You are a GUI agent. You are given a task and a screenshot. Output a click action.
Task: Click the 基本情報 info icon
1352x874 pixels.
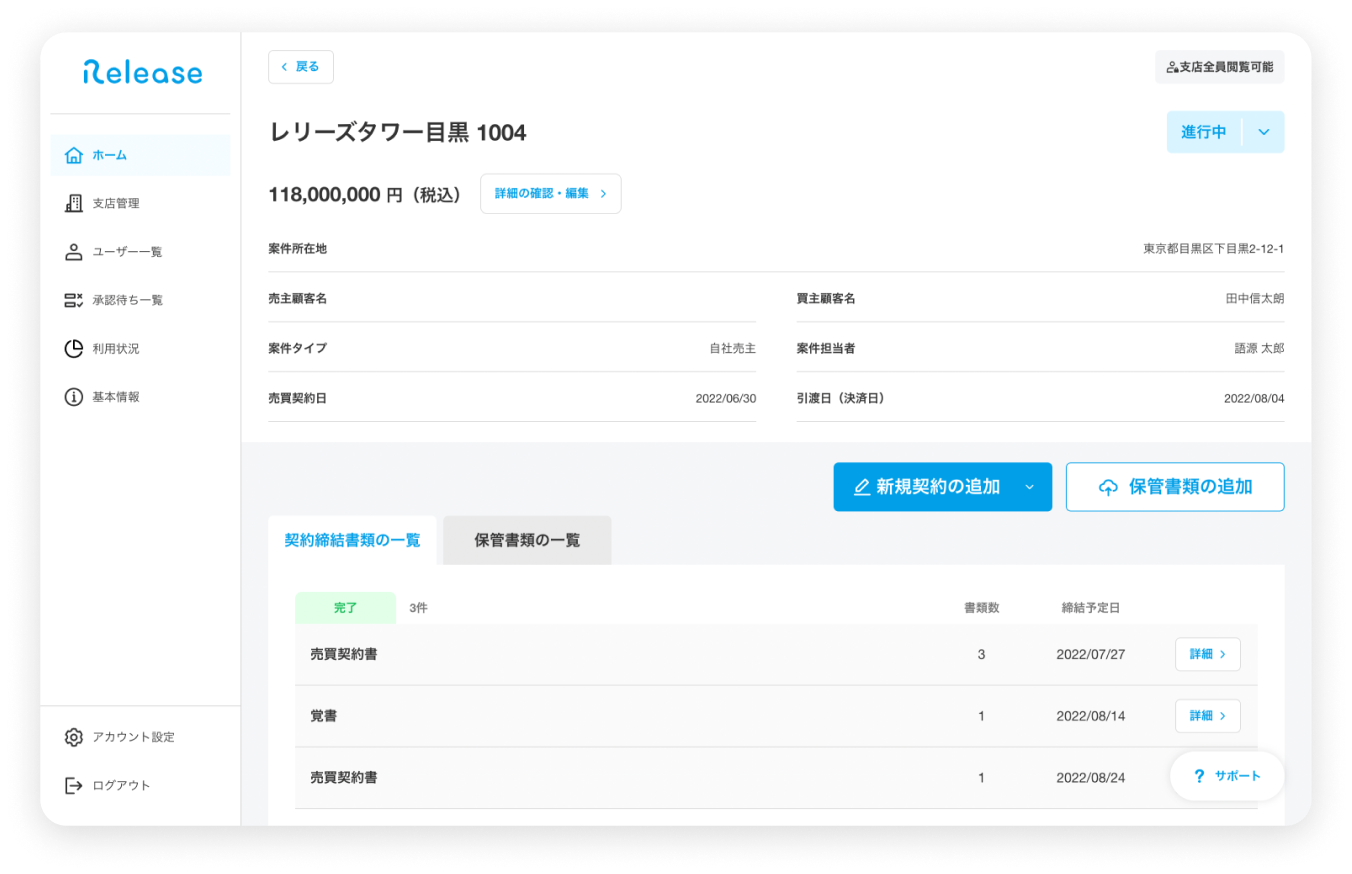coord(73,397)
